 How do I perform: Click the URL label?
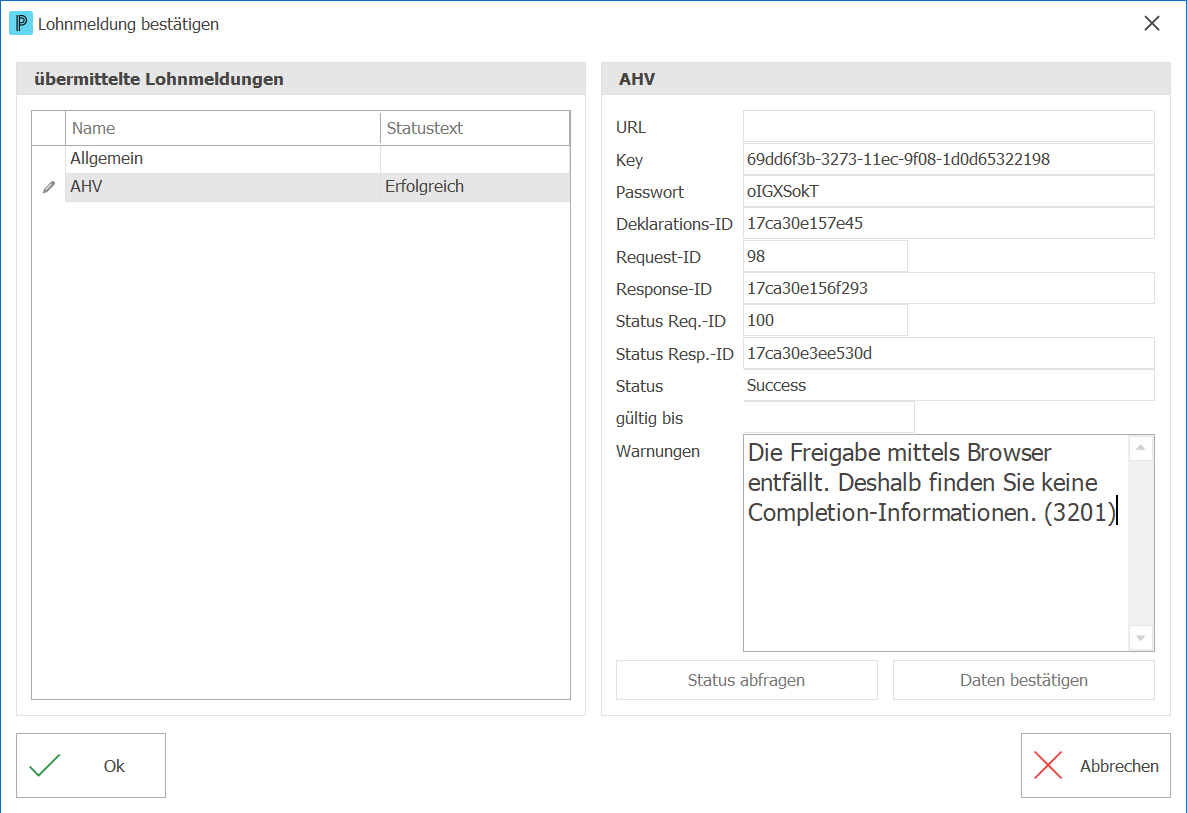pos(631,127)
